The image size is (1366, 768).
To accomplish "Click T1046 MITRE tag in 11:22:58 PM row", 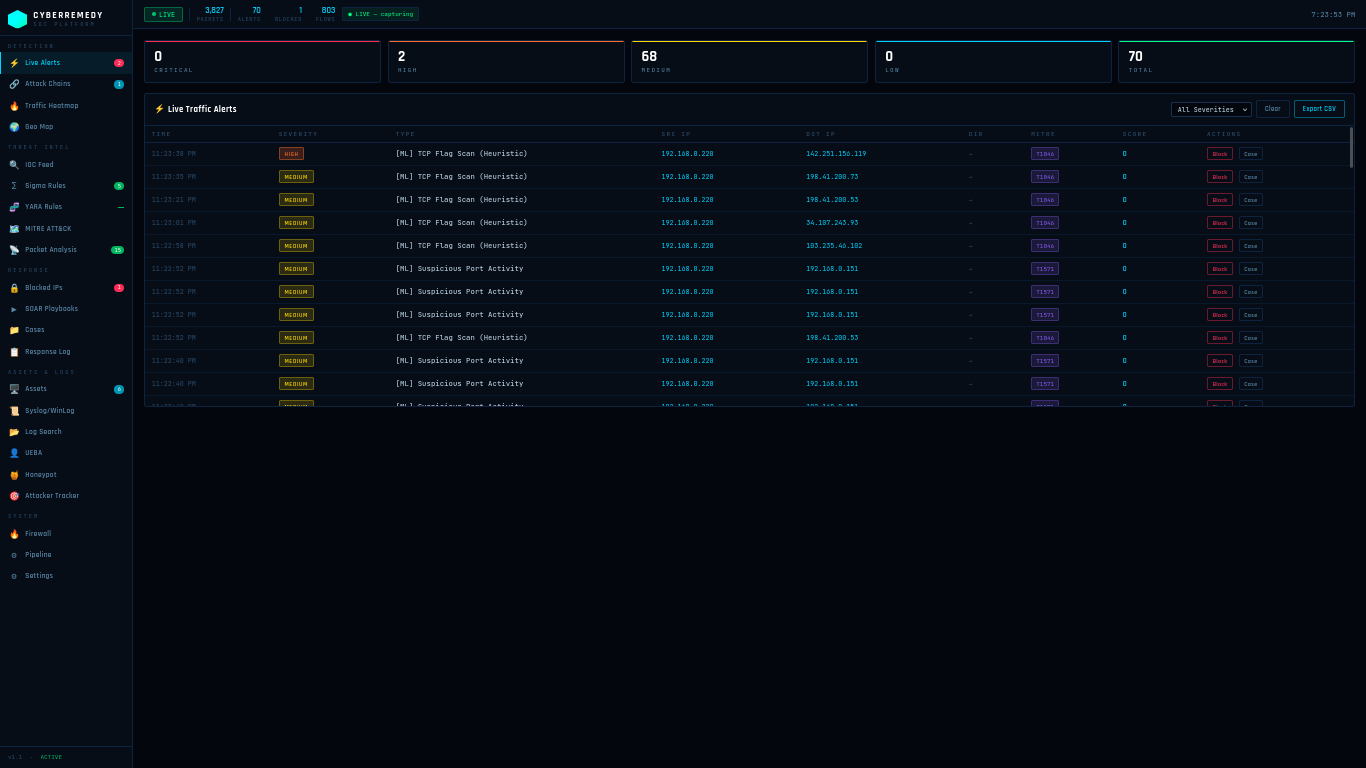I will click(1045, 246).
